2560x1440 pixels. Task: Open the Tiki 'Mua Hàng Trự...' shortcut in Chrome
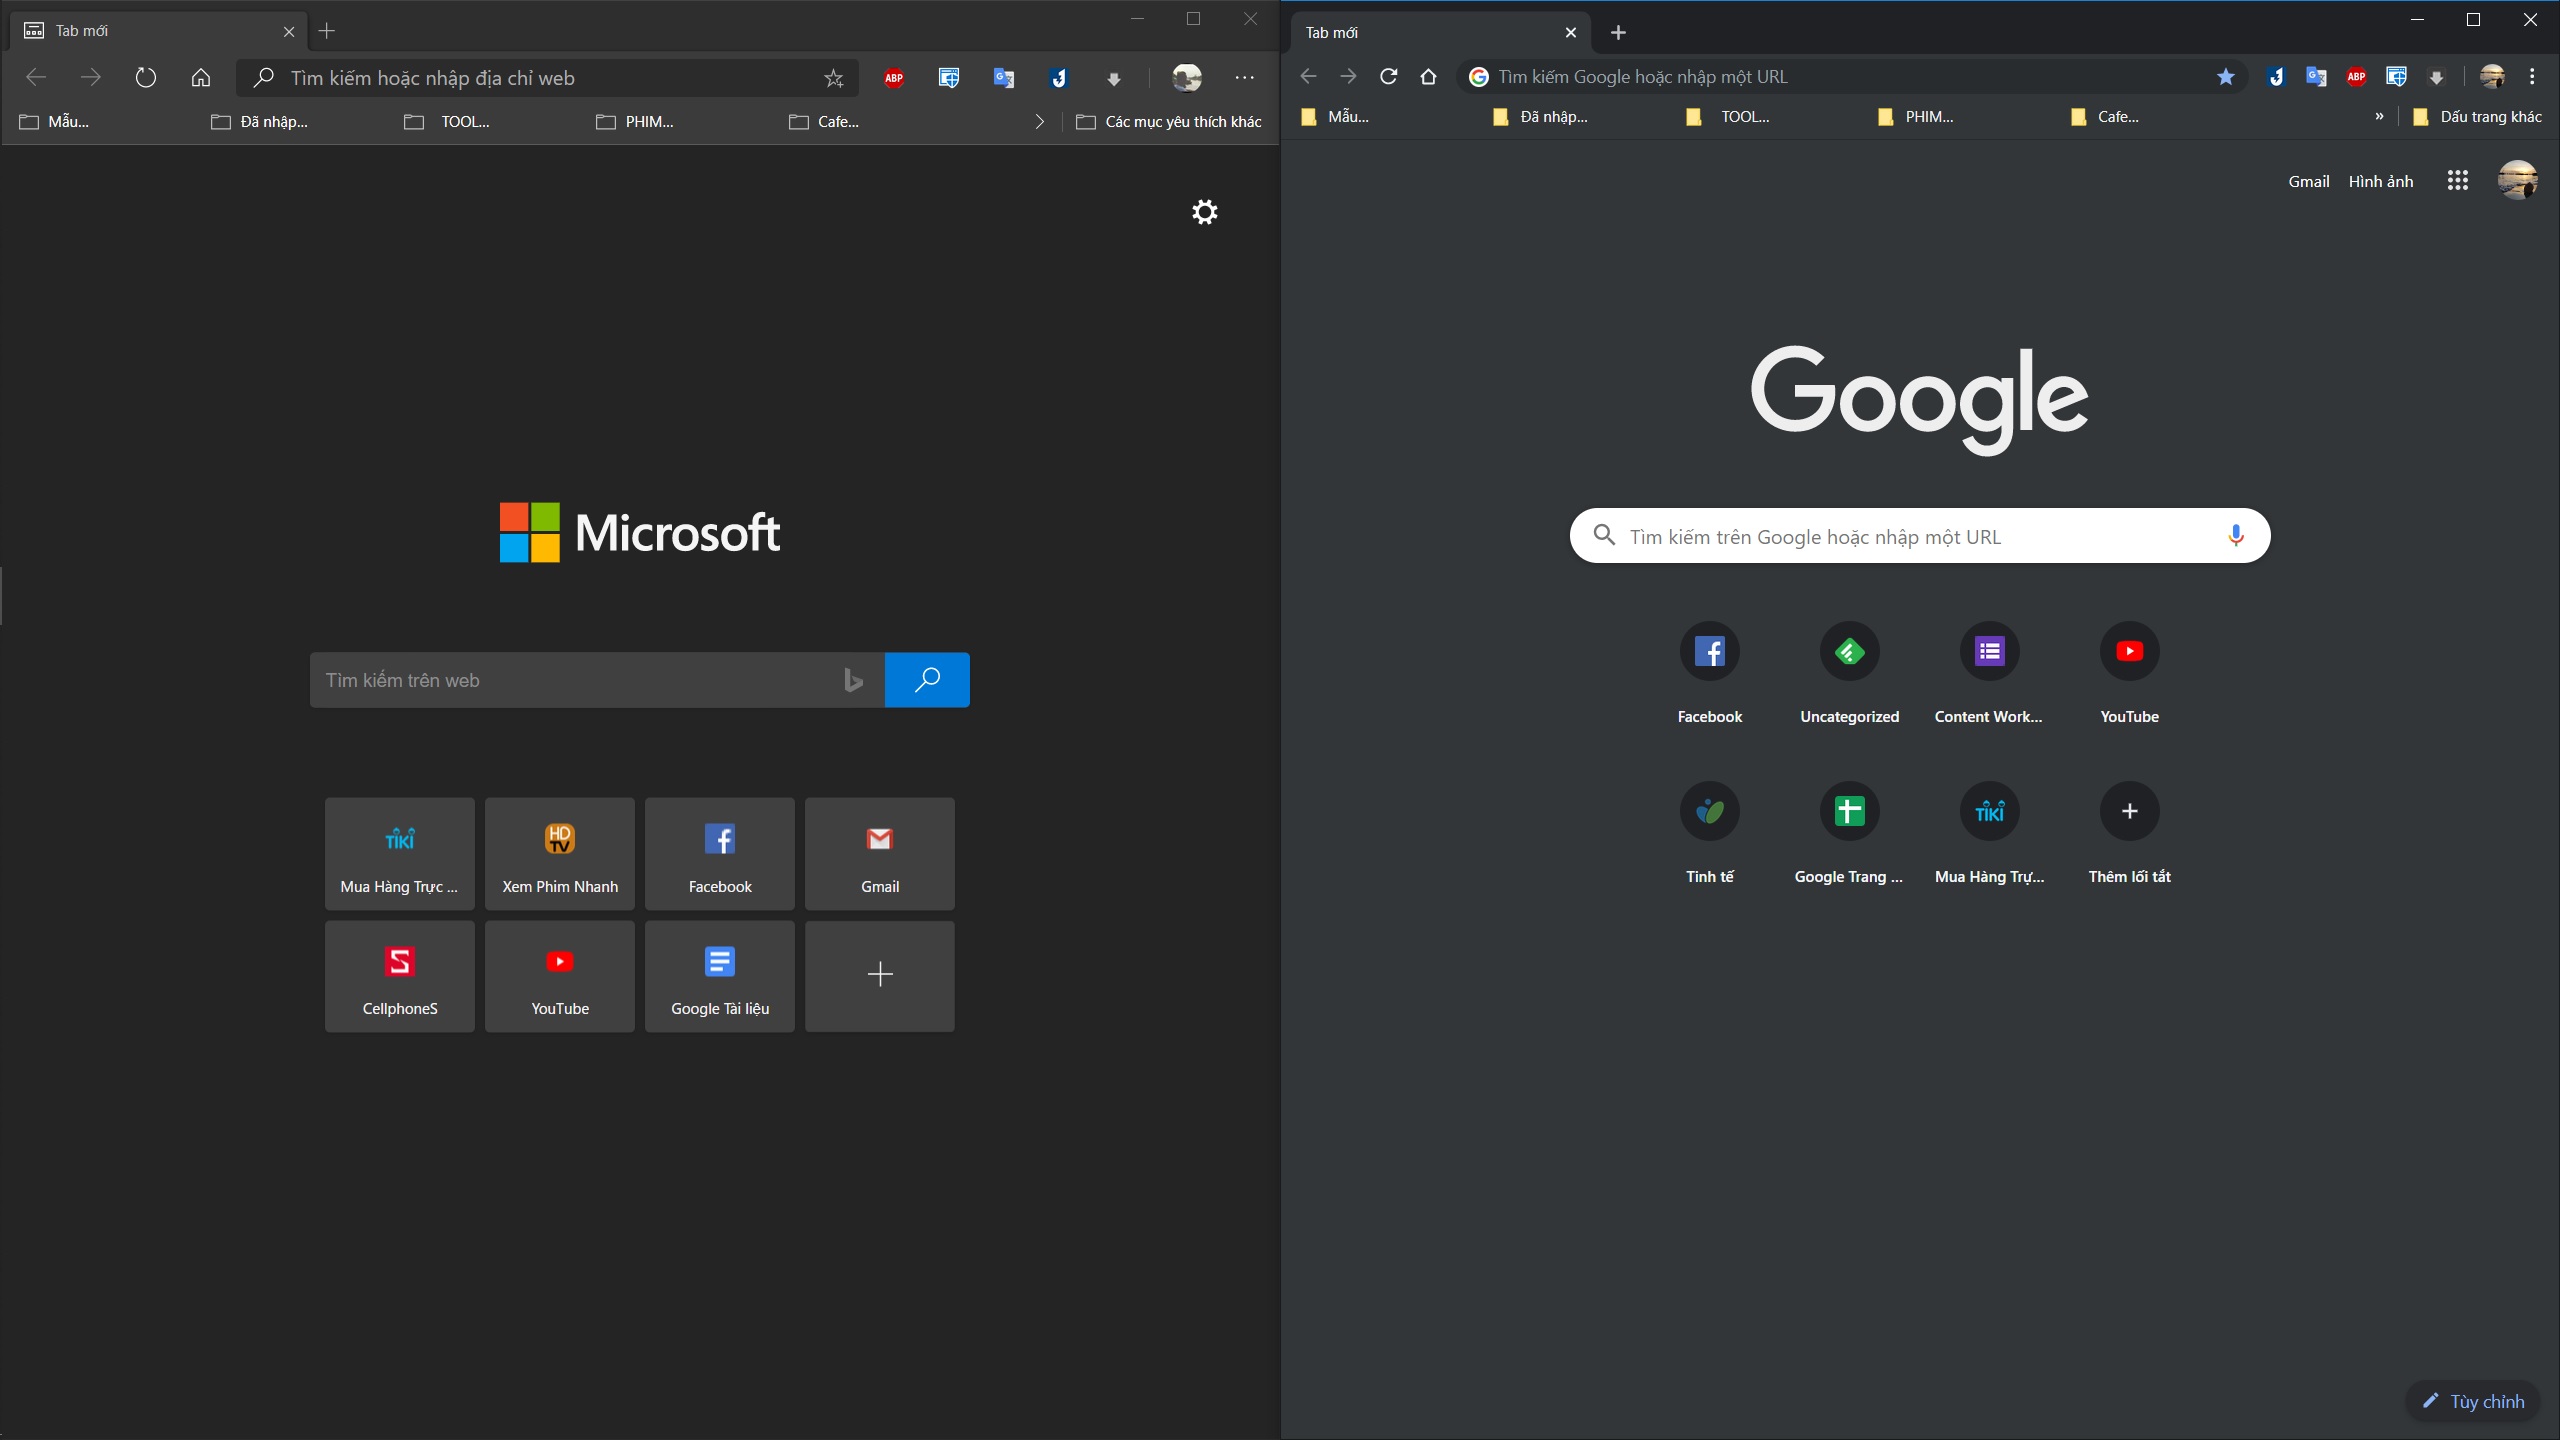pyautogui.click(x=1989, y=832)
